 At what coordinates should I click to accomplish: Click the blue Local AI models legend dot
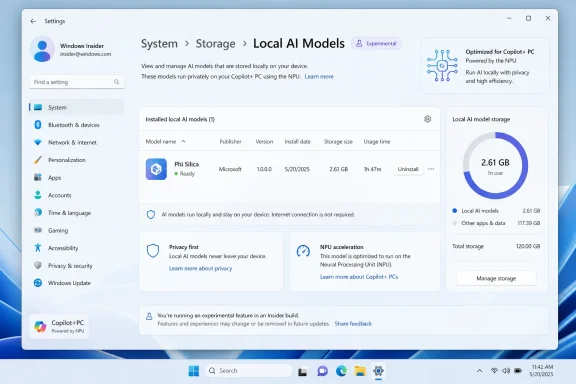454,211
